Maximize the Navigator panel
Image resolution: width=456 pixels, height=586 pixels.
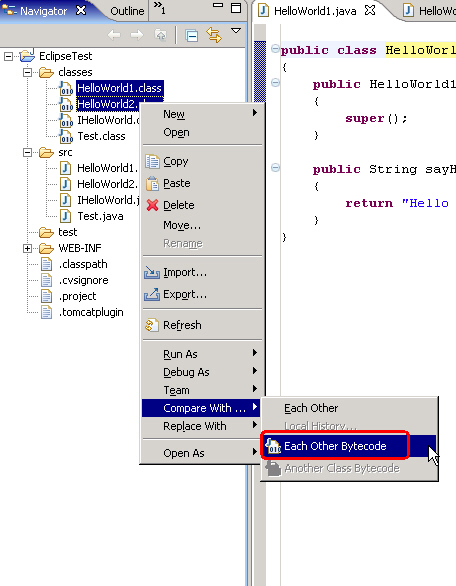coord(236,8)
